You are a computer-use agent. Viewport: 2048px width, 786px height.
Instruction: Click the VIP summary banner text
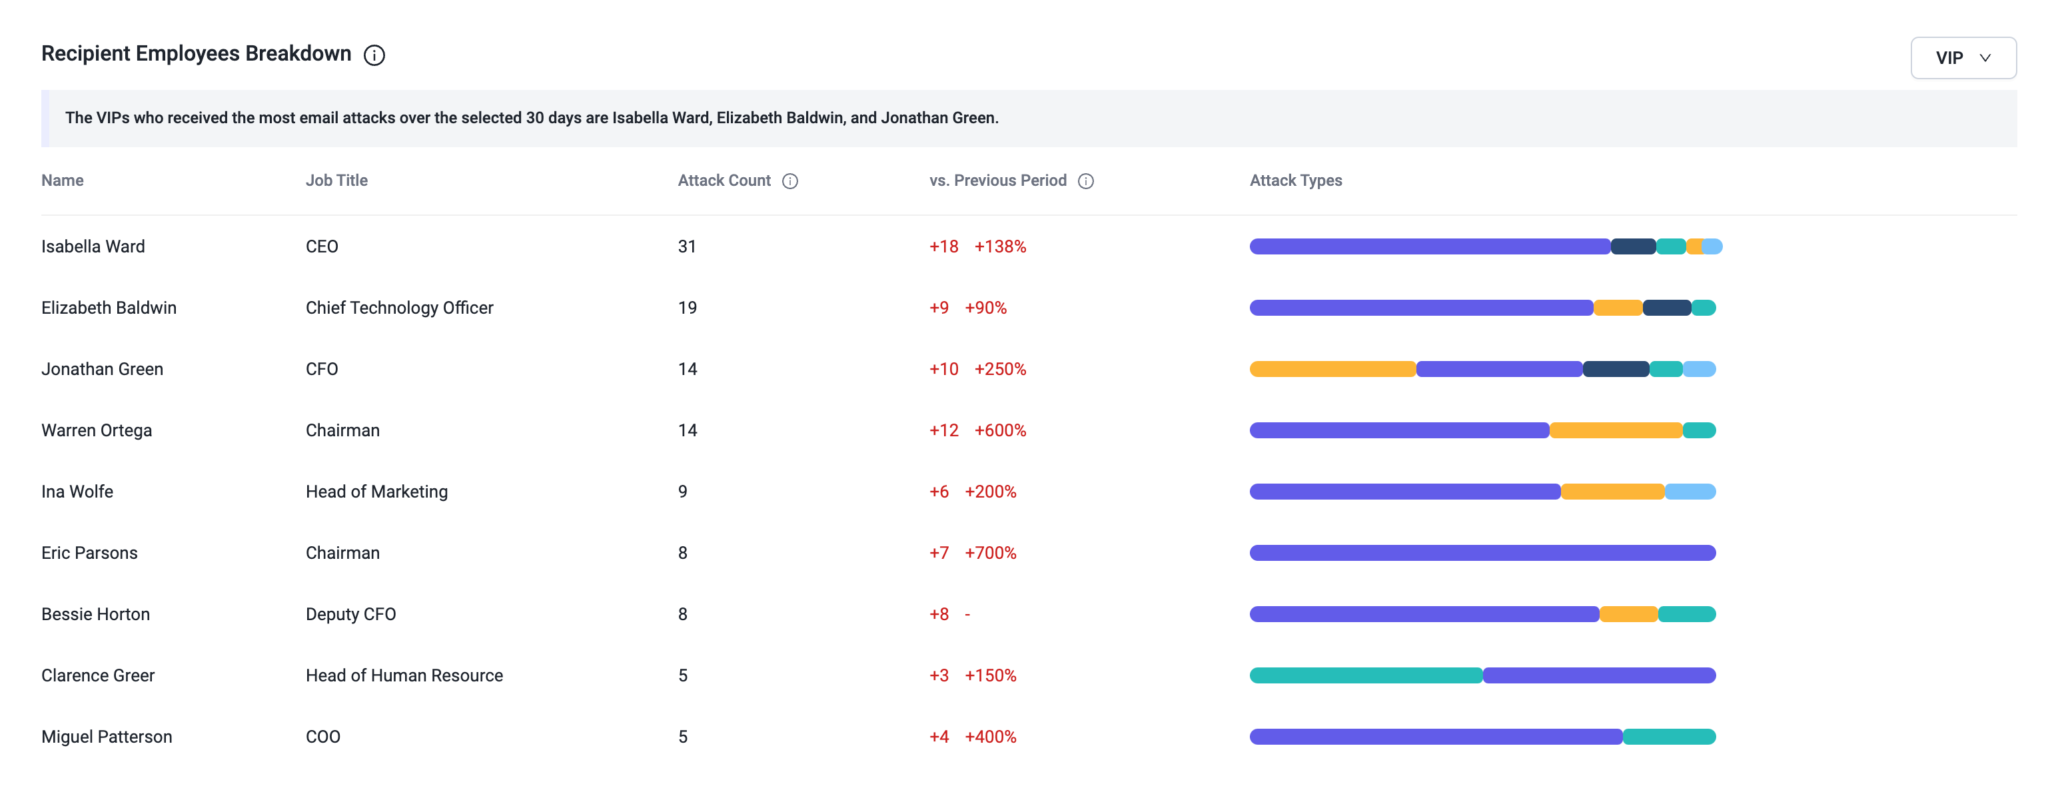(532, 118)
